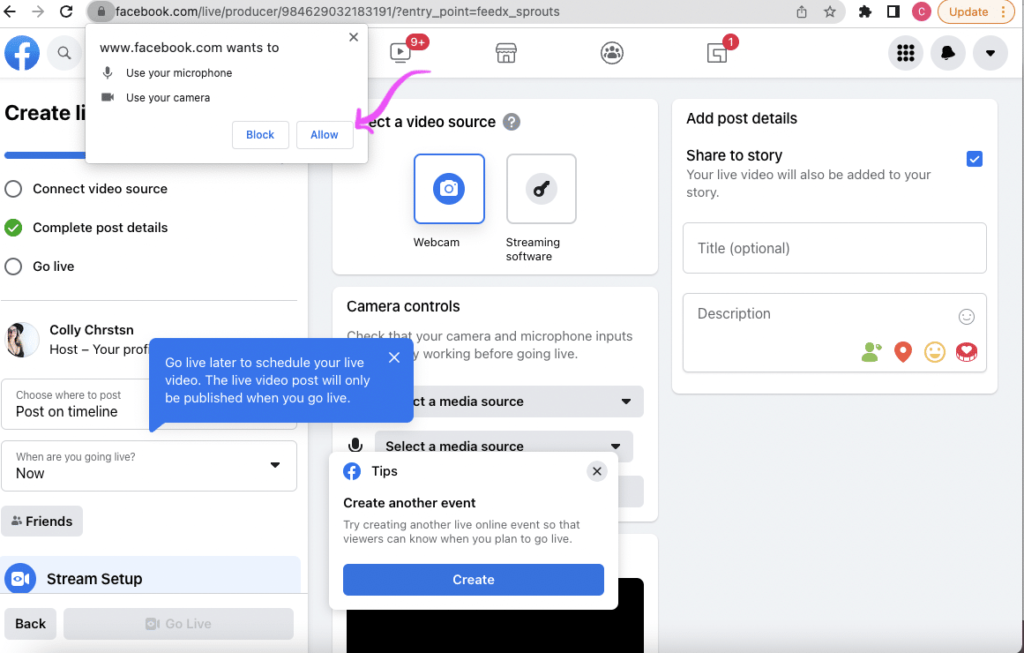This screenshot has width=1024, height=653.
Task: Block camera and microphone access
Action: point(260,135)
